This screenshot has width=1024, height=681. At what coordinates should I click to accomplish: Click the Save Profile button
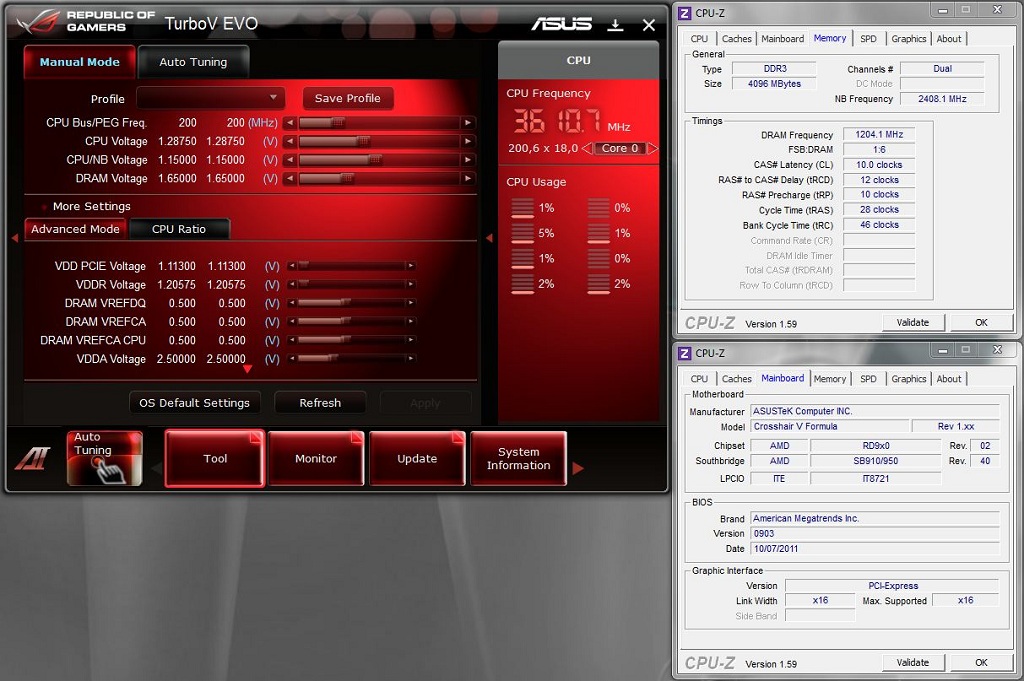[x=347, y=98]
